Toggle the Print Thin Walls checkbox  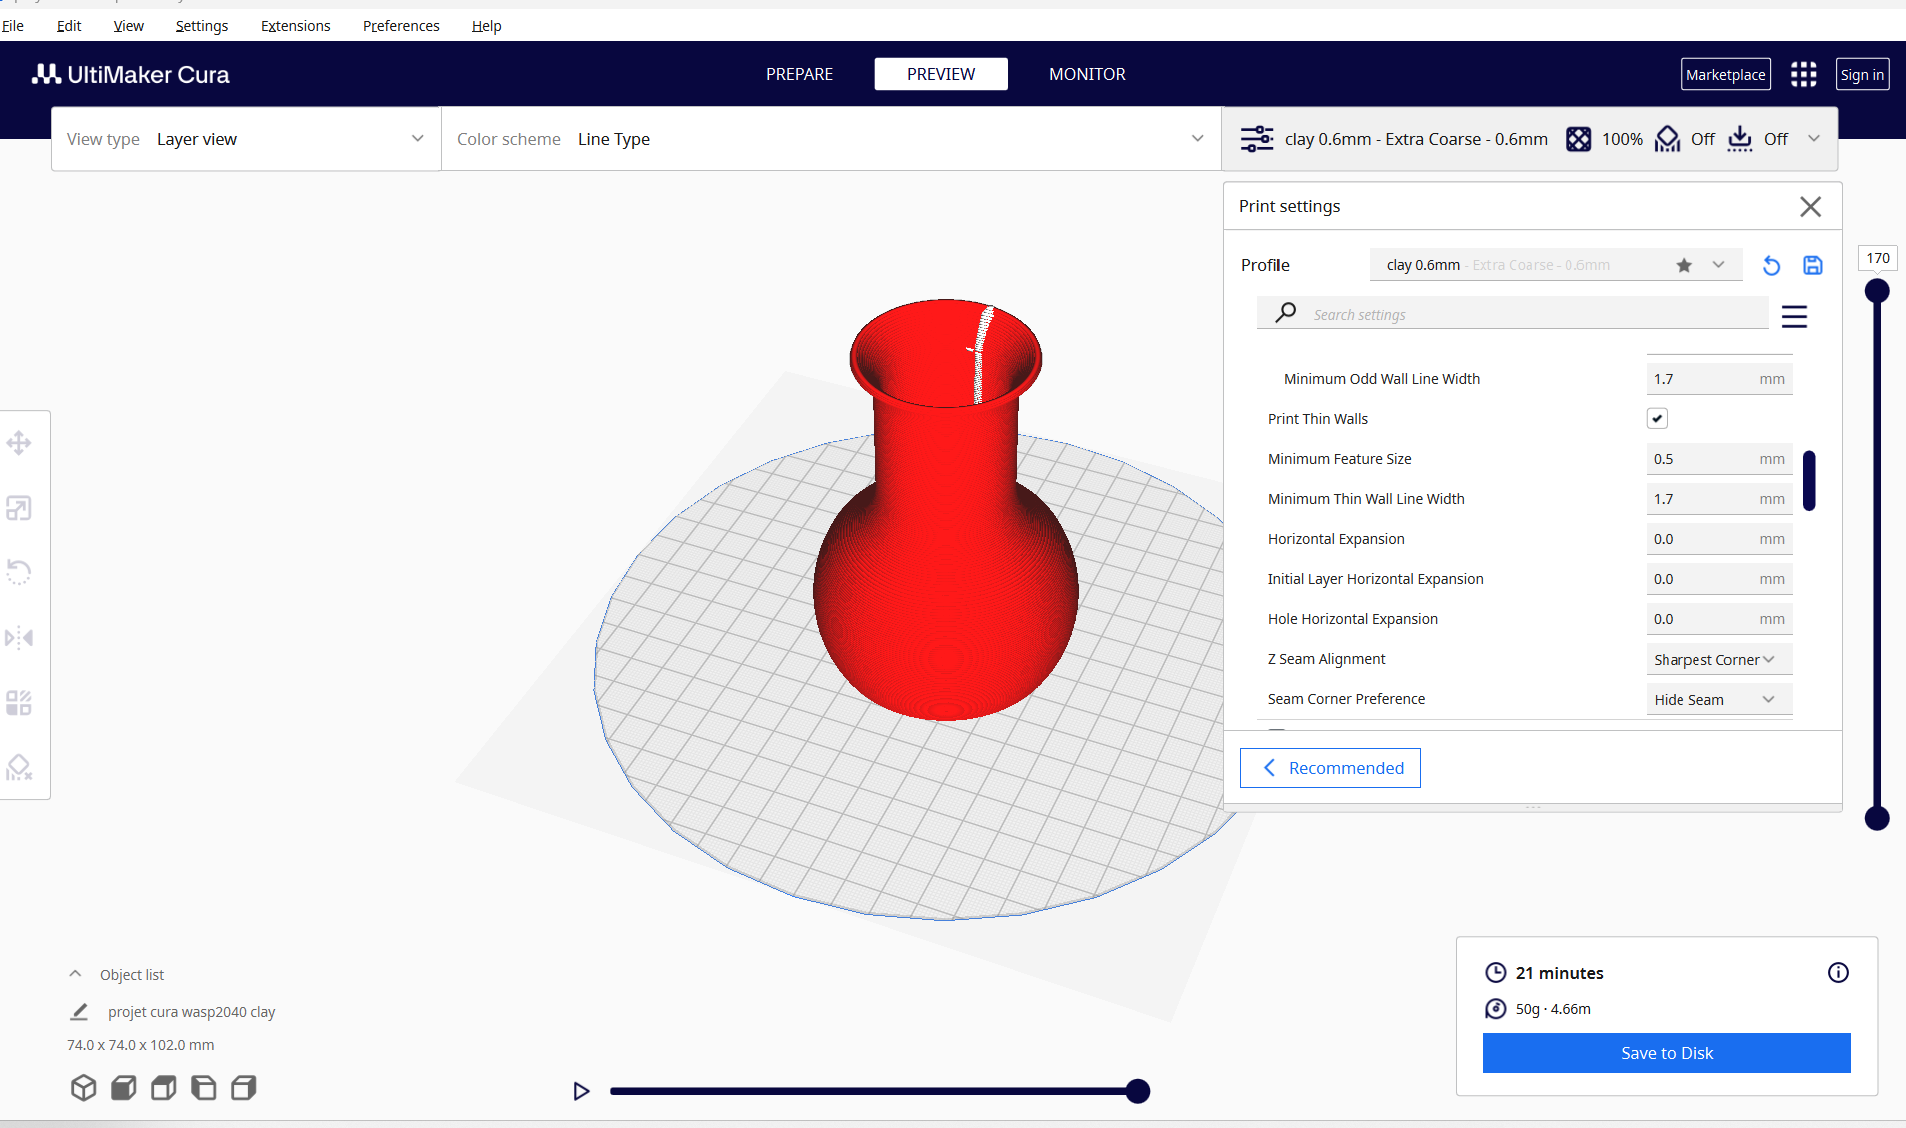coord(1657,419)
